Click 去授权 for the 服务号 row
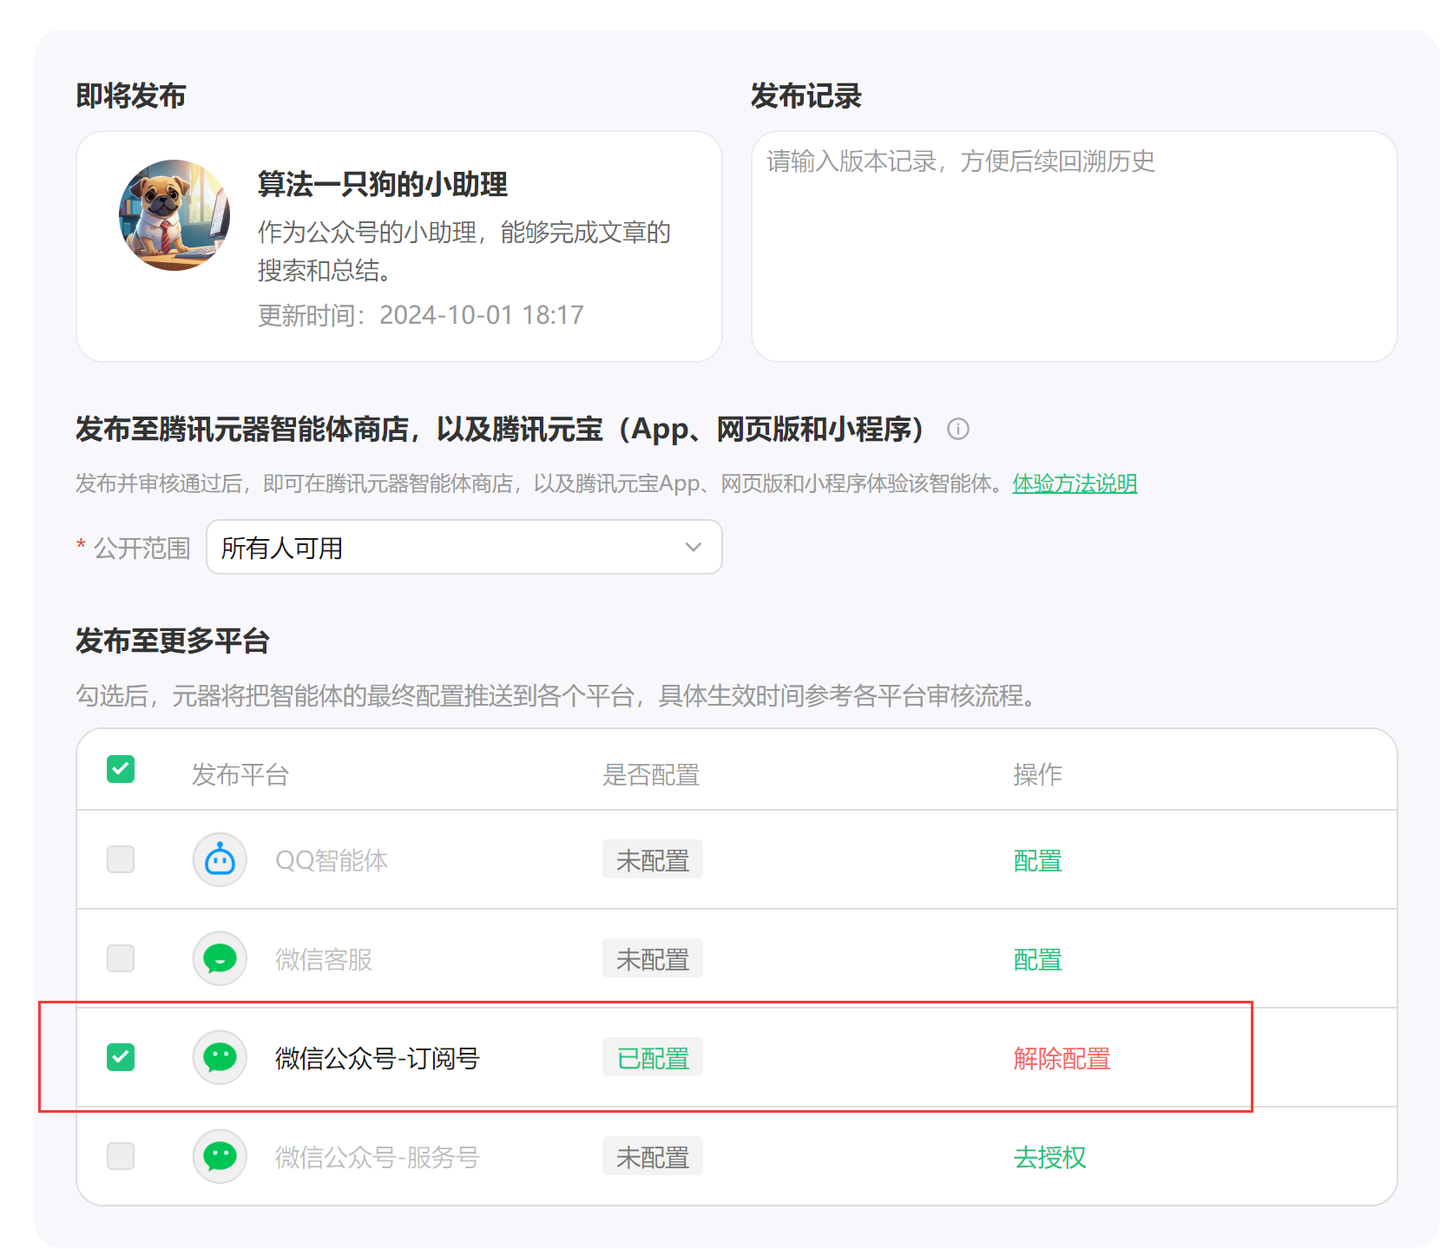 click(1049, 1157)
